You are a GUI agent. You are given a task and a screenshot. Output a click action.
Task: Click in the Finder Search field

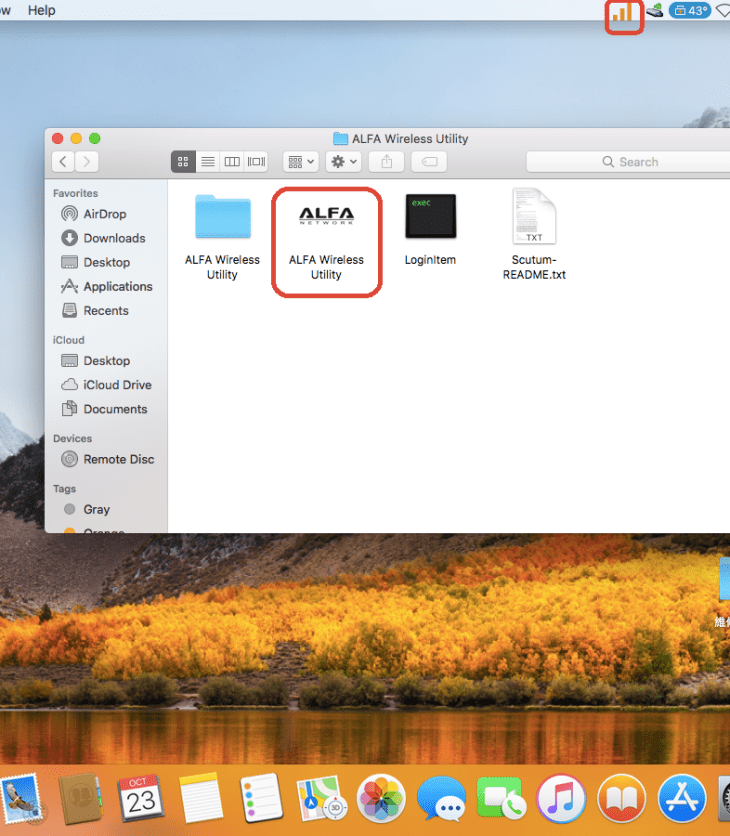pyautogui.click(x=630, y=161)
